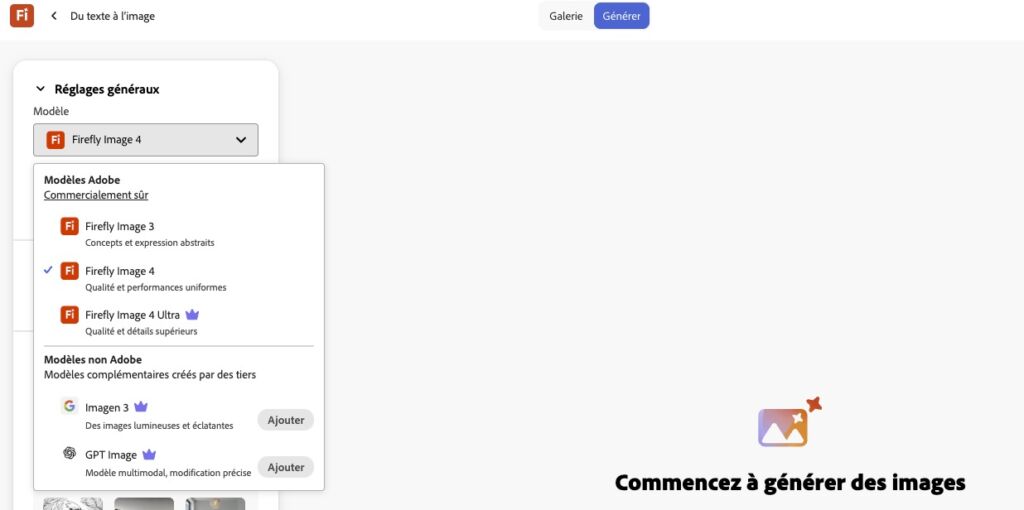
Task: Click the Adobe Firefly logo in header
Action: point(22,16)
